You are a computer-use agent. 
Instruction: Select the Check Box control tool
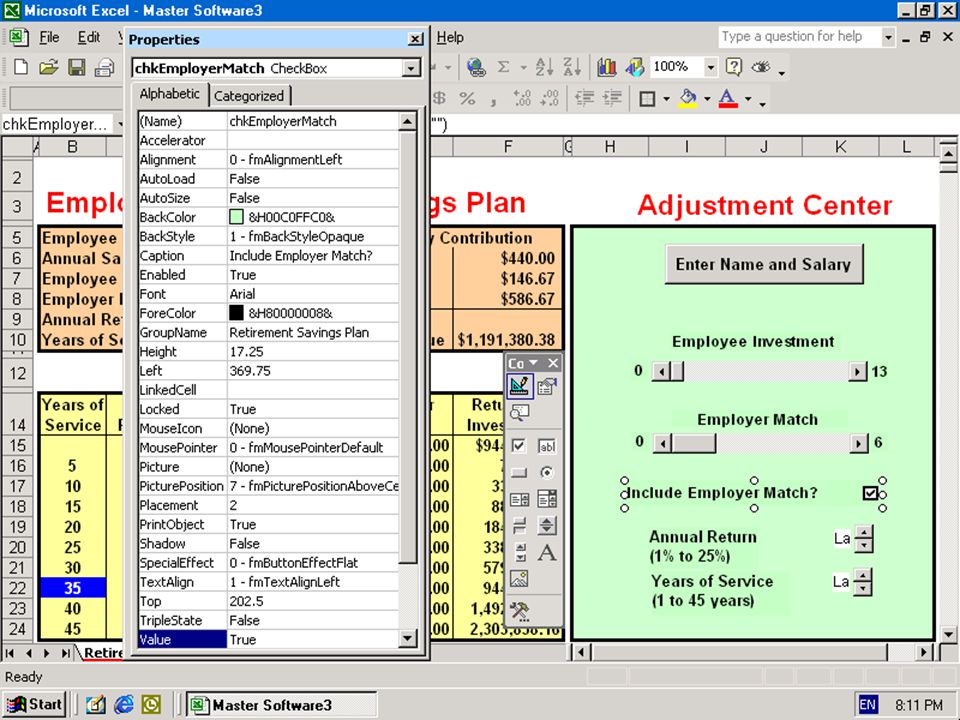click(x=519, y=446)
